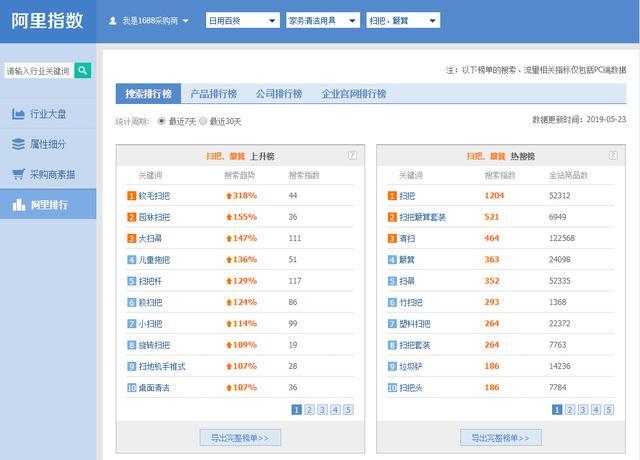
Task: Go to page 4 of 热搜榜
Action: click(x=596, y=409)
